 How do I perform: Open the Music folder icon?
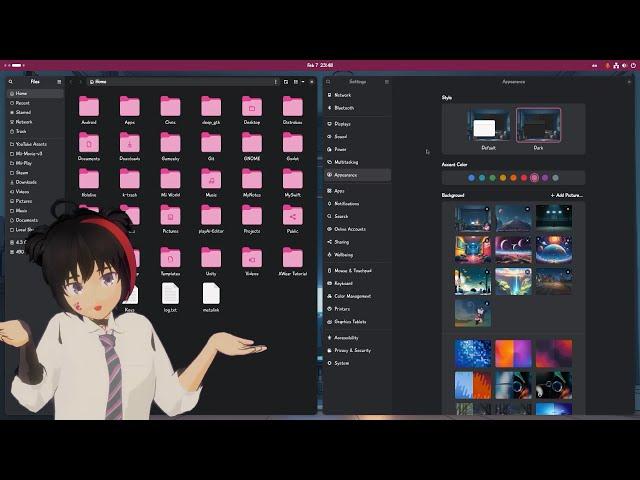[x=211, y=179]
